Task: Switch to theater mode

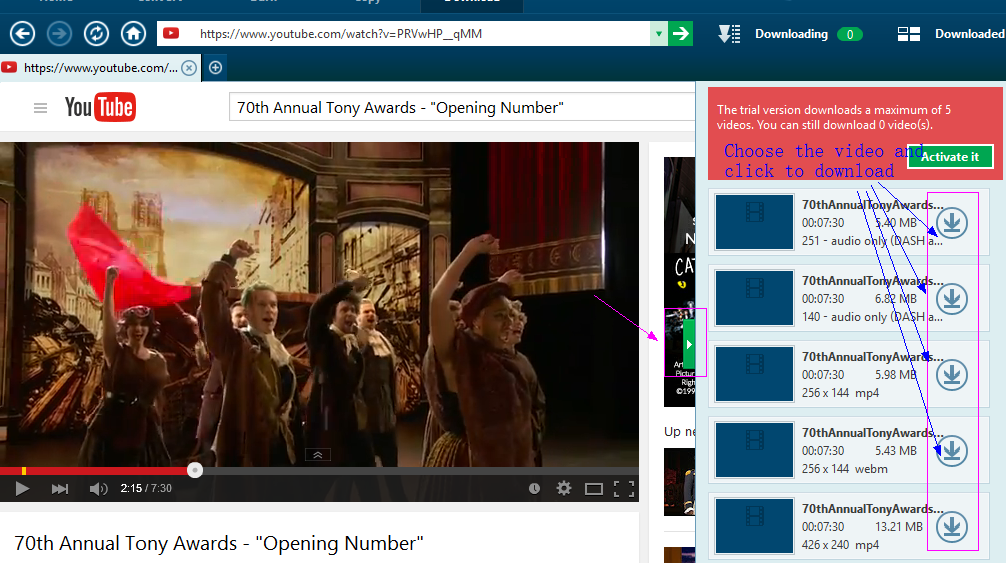Action: click(594, 489)
